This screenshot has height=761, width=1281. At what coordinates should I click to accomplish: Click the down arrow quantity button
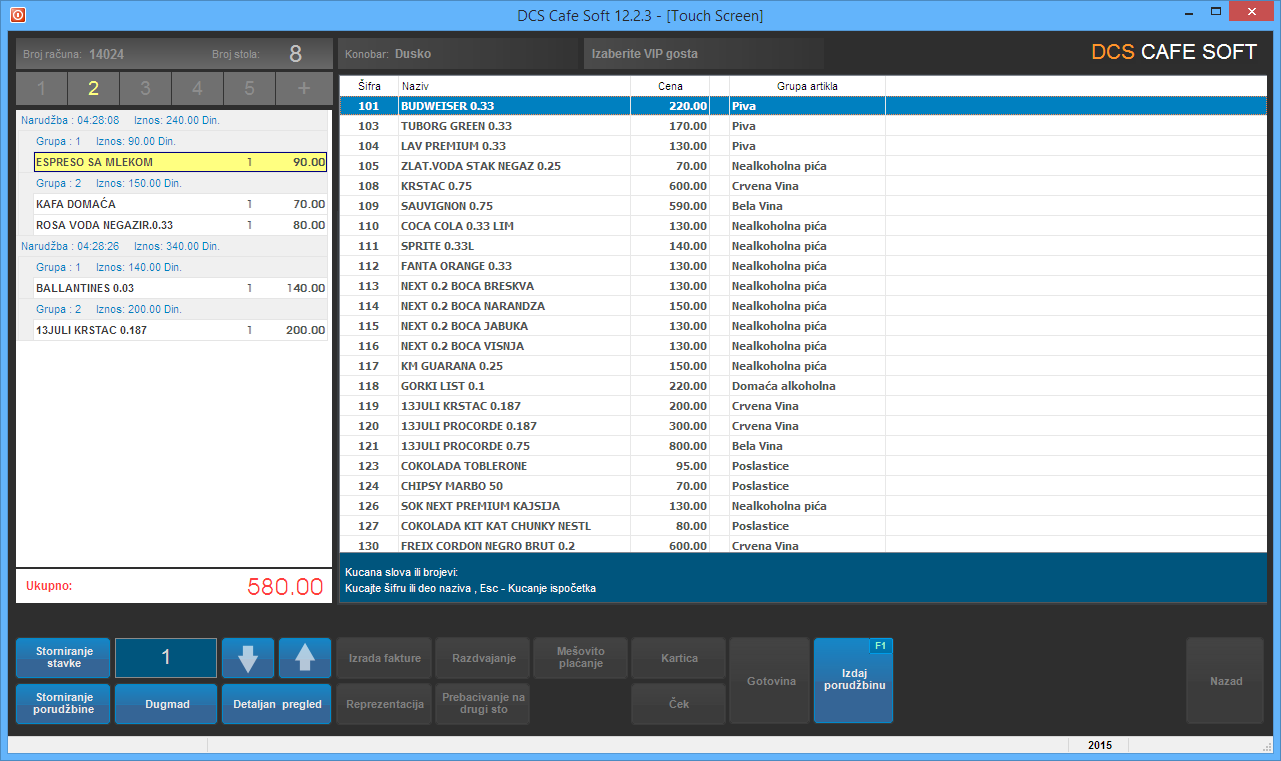pyautogui.click(x=248, y=658)
